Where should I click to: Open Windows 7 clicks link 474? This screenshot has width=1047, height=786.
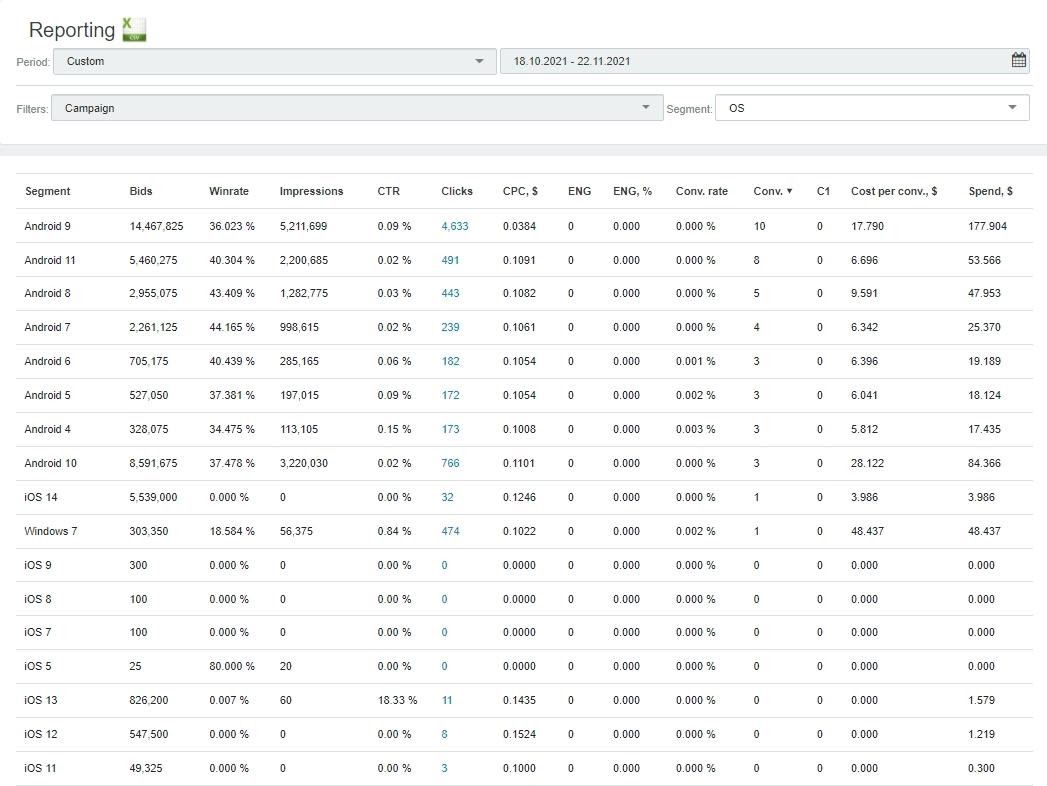click(x=450, y=531)
